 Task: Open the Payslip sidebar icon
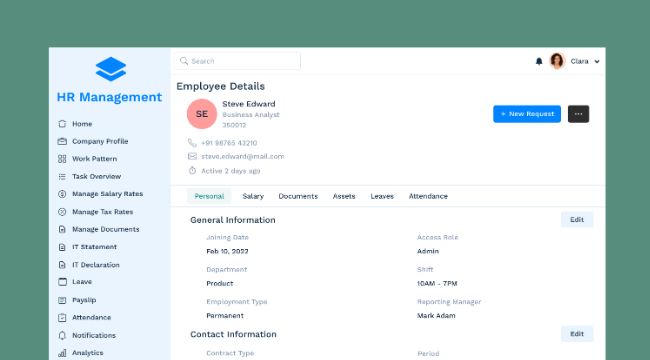[62, 300]
